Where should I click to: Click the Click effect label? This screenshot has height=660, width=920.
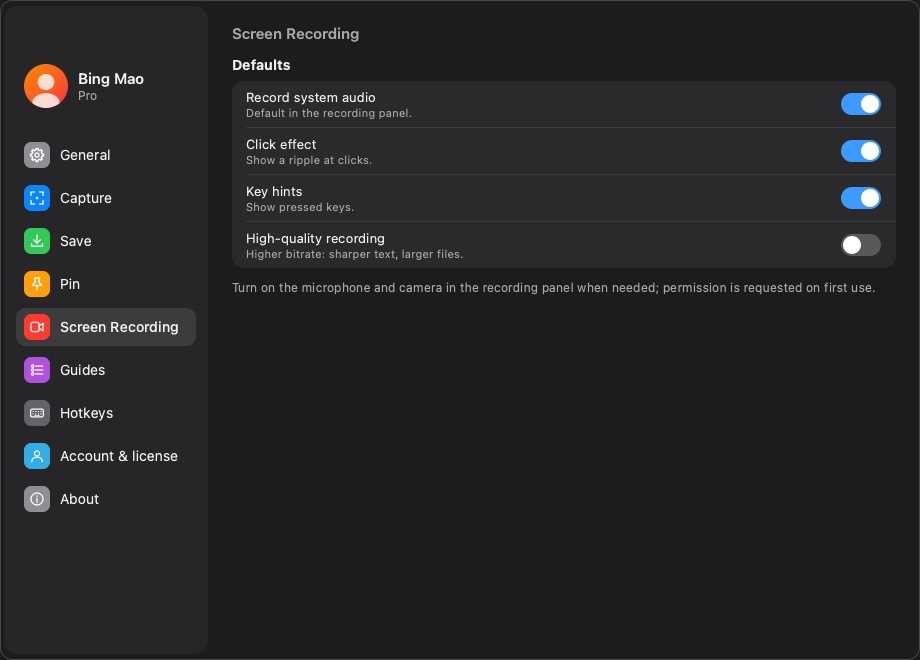281,144
